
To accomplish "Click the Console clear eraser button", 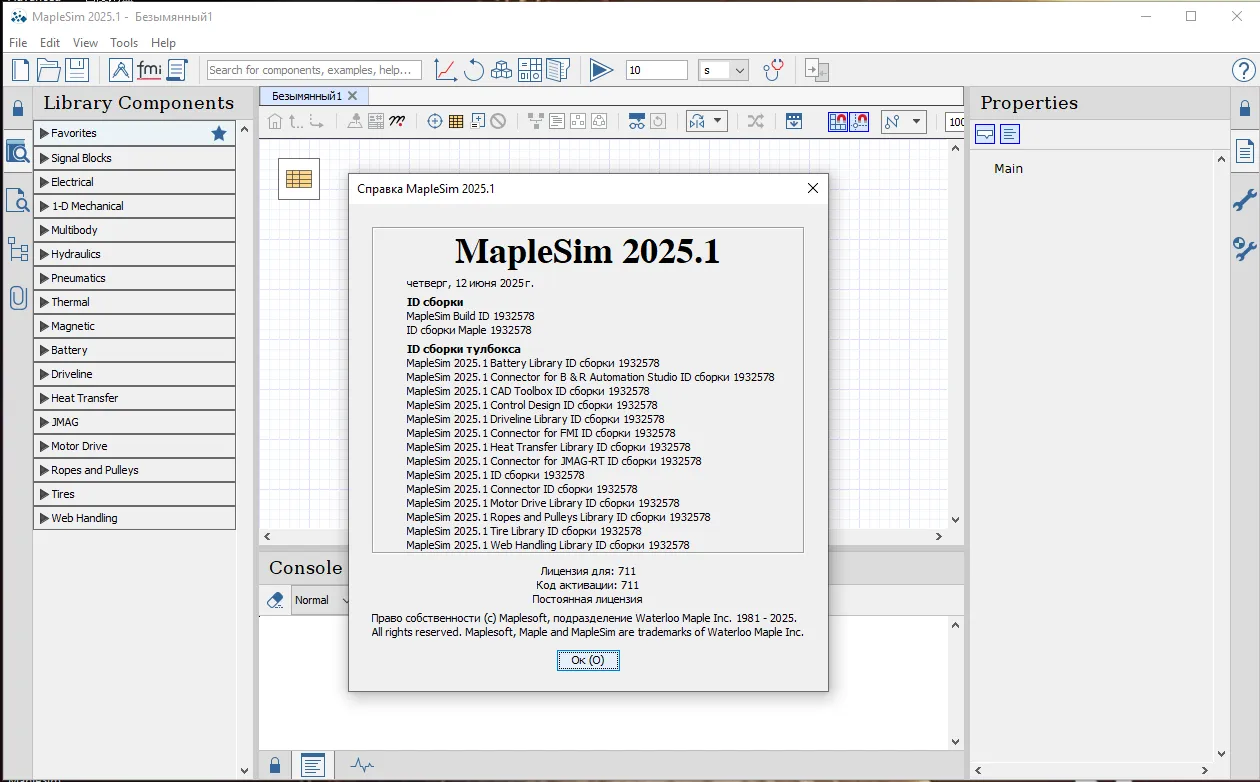I will 275,600.
